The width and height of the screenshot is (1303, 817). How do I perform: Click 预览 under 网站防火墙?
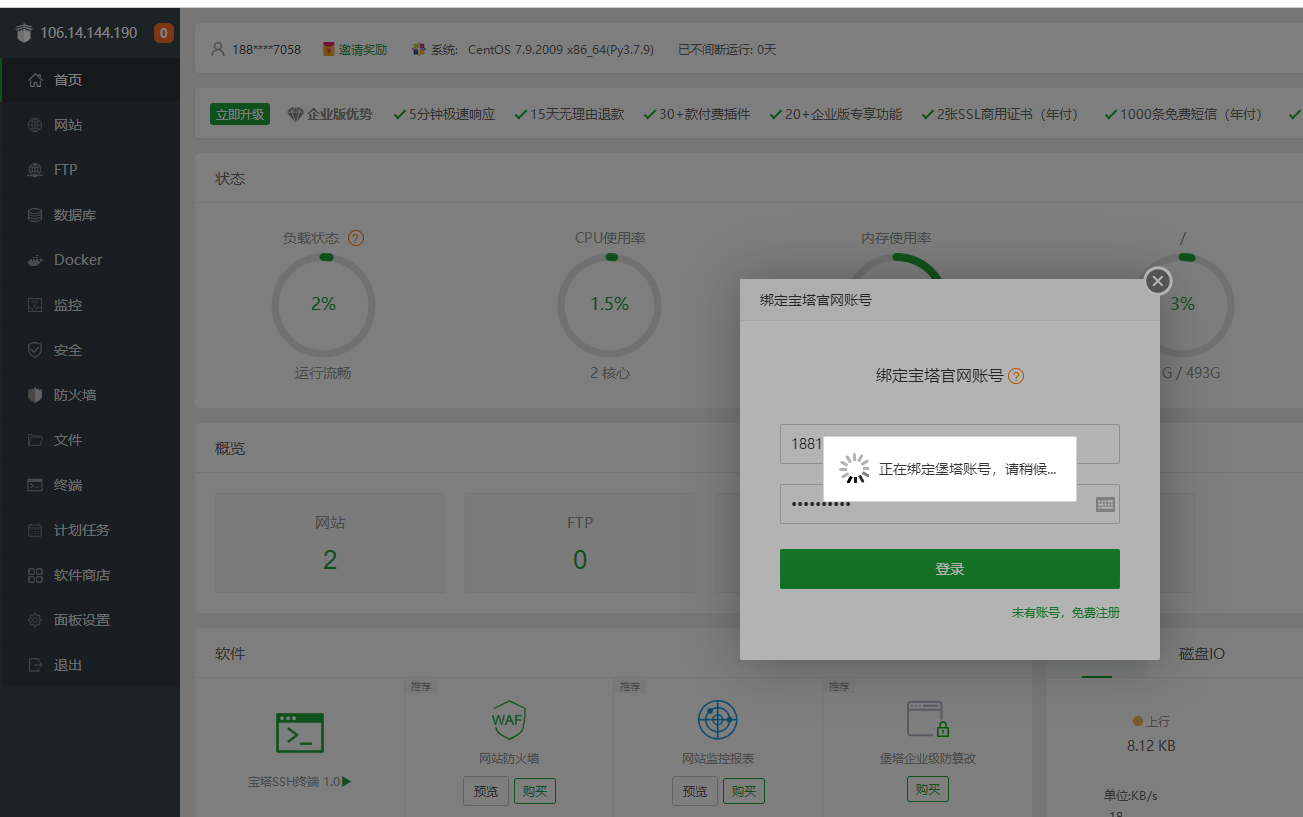(x=486, y=791)
